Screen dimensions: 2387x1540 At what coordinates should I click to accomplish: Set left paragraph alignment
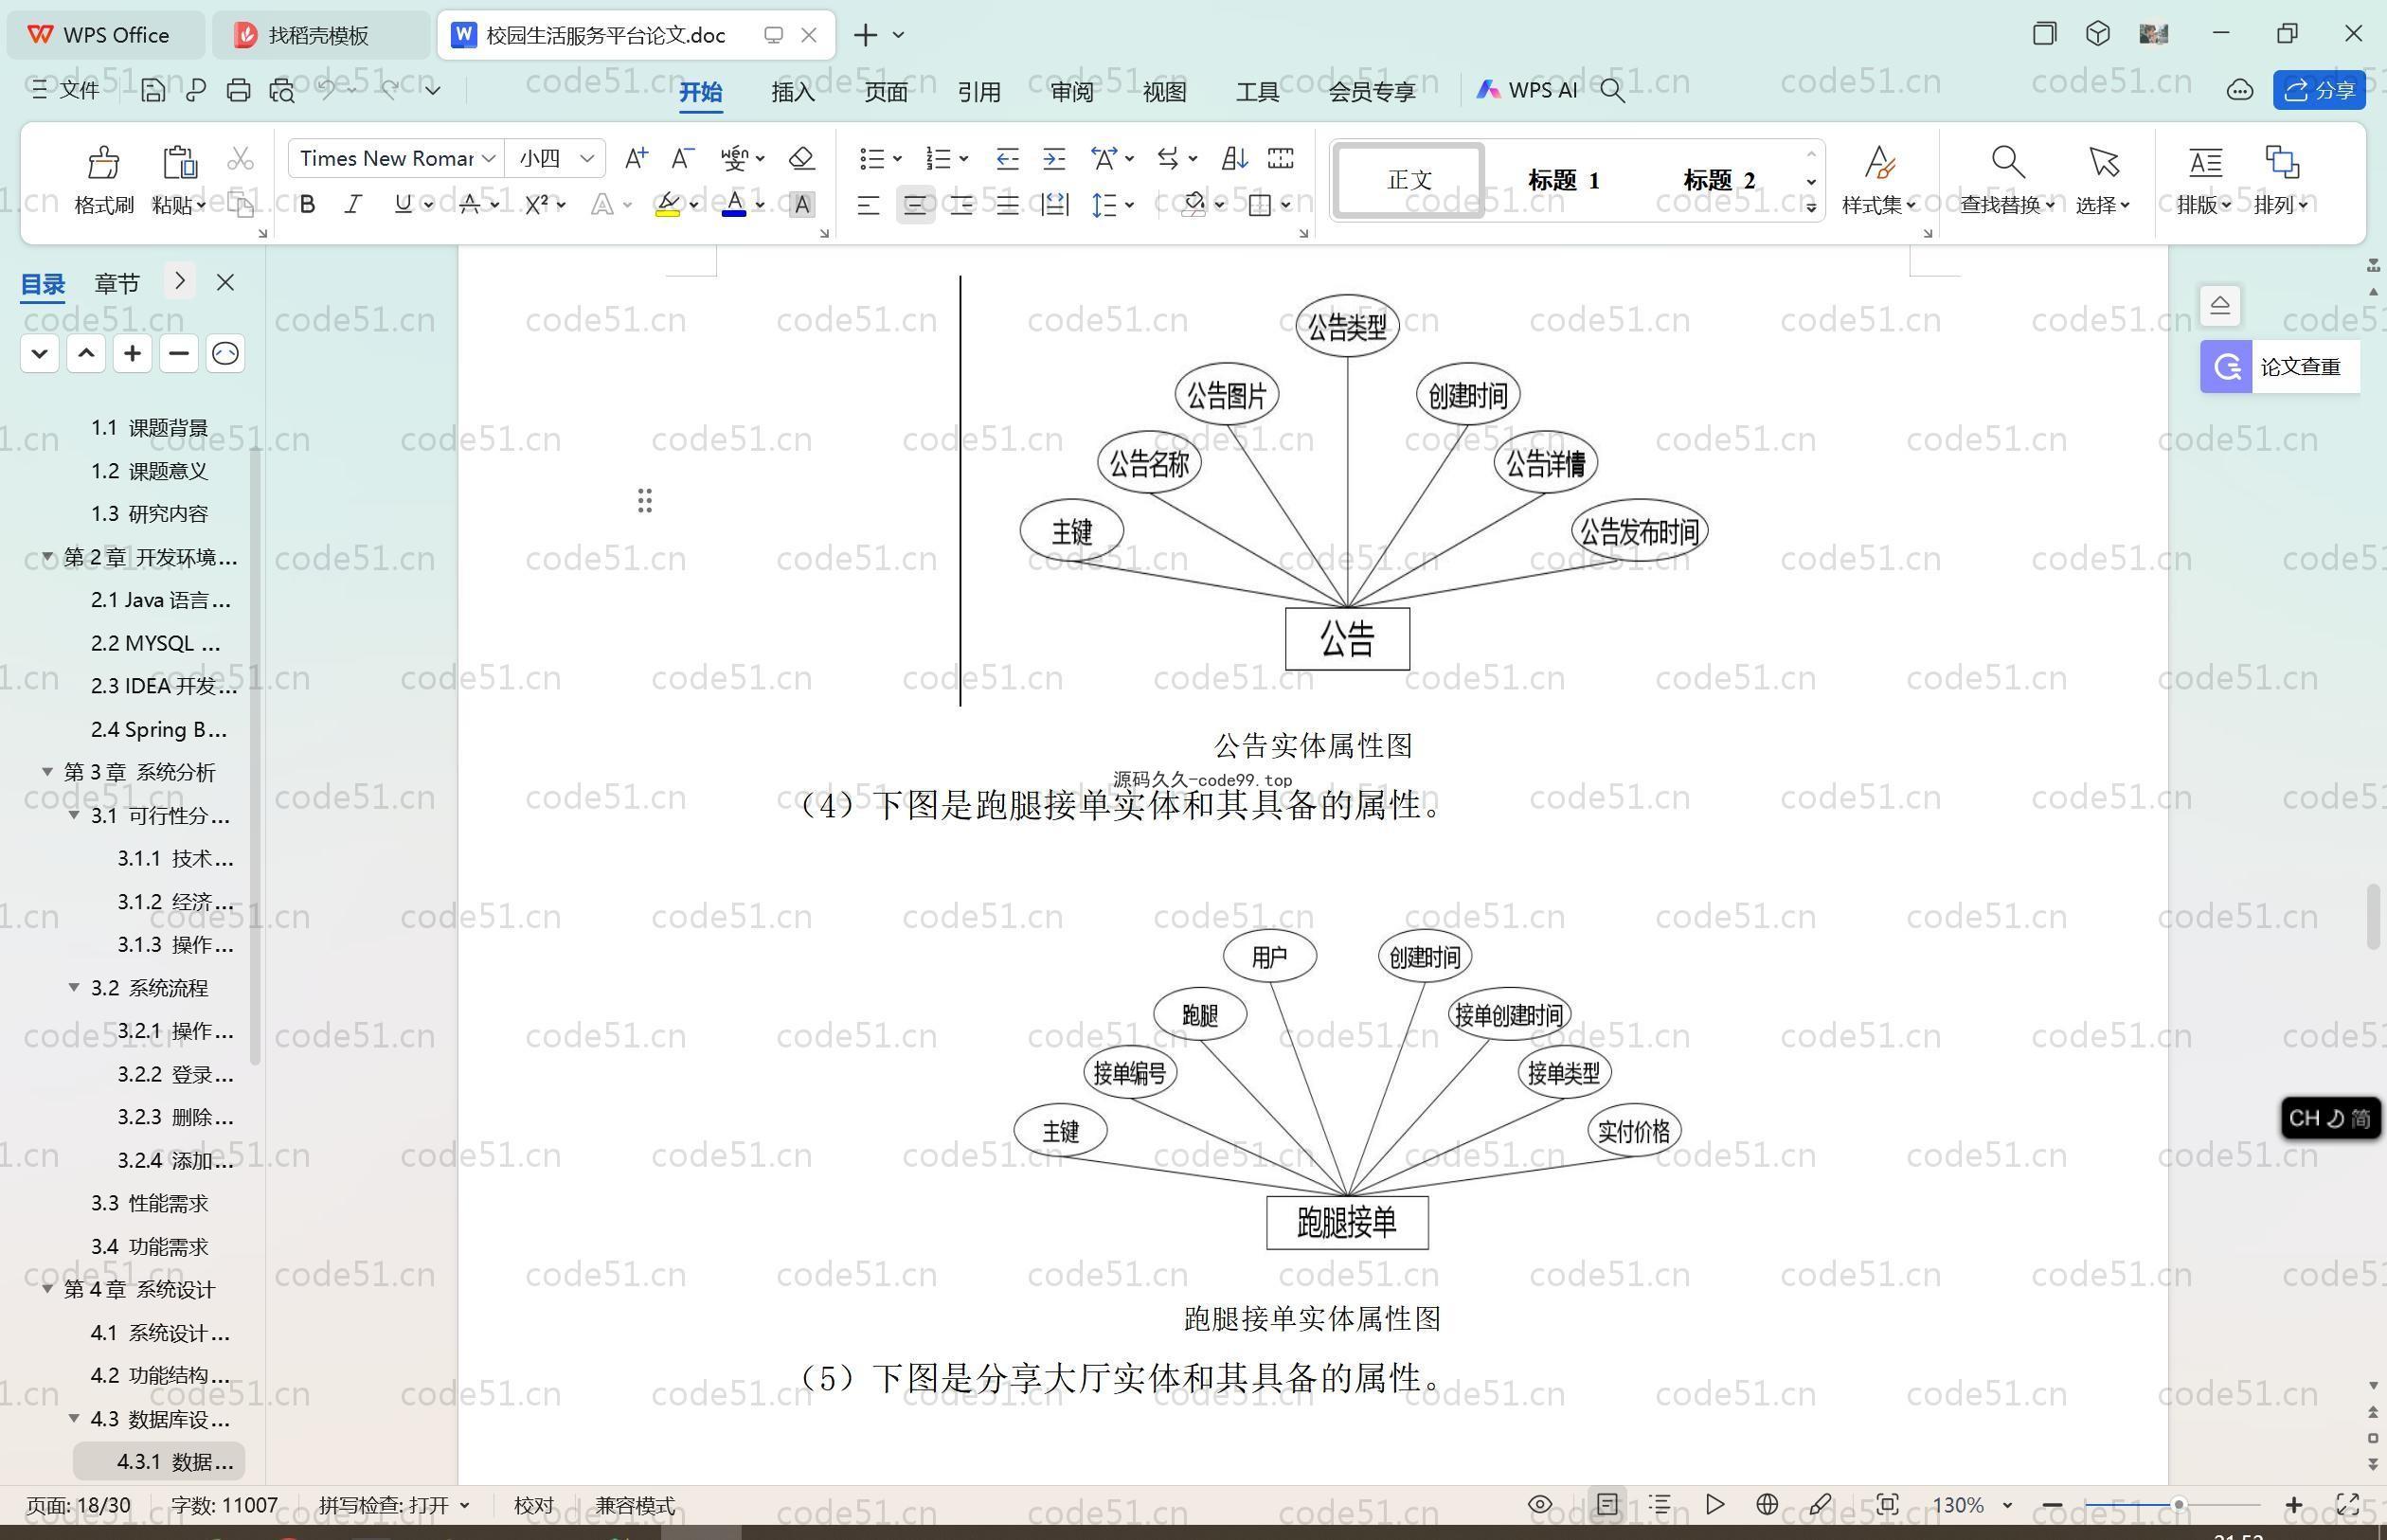[x=868, y=205]
